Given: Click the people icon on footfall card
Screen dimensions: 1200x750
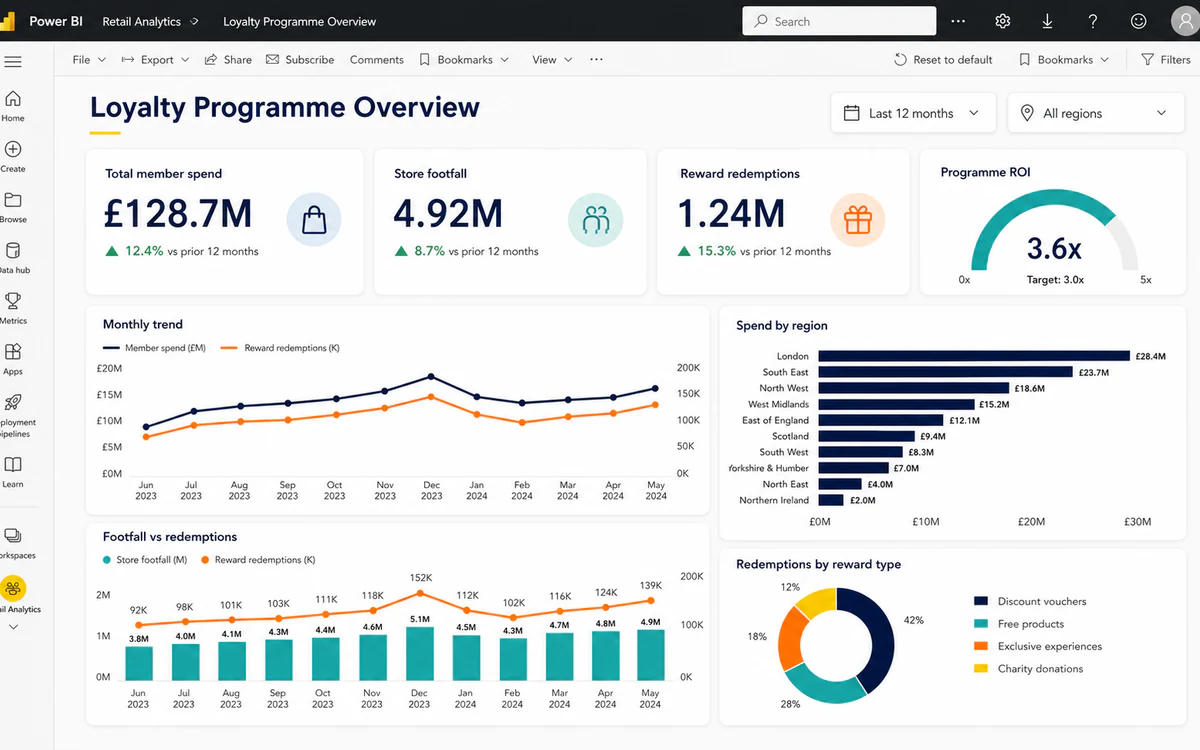Looking at the screenshot, I should [x=596, y=220].
